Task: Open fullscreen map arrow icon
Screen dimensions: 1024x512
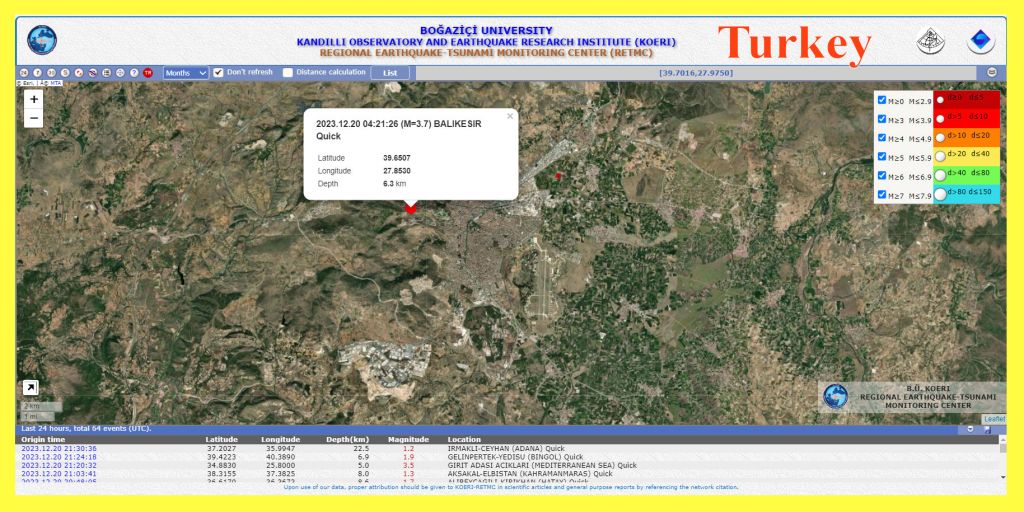Action: coord(31,387)
